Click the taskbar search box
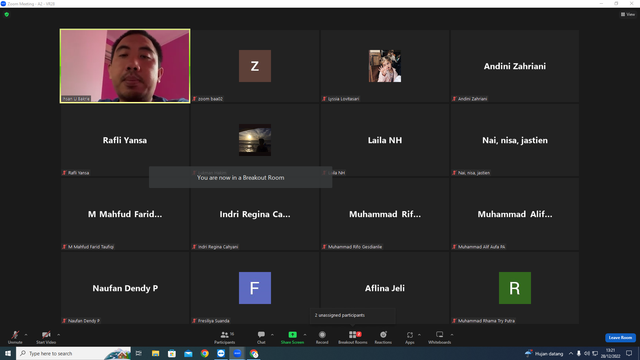 pyautogui.click(x=73, y=353)
